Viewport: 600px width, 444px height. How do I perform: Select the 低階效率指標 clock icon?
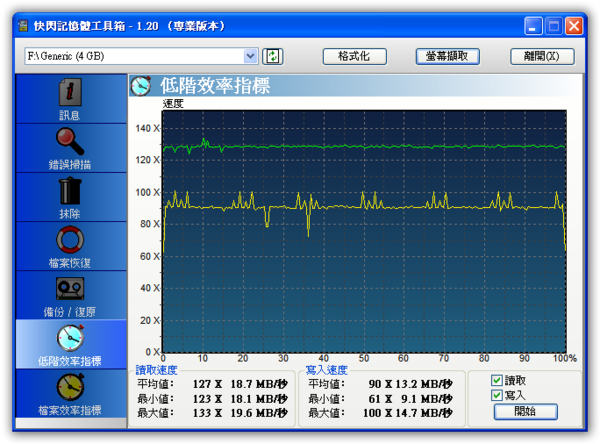(x=70, y=338)
